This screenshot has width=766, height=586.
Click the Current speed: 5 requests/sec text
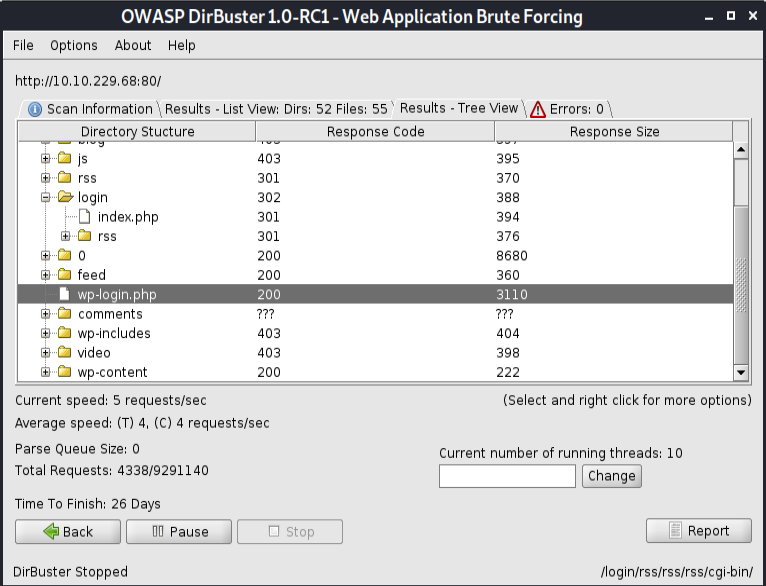pos(111,400)
